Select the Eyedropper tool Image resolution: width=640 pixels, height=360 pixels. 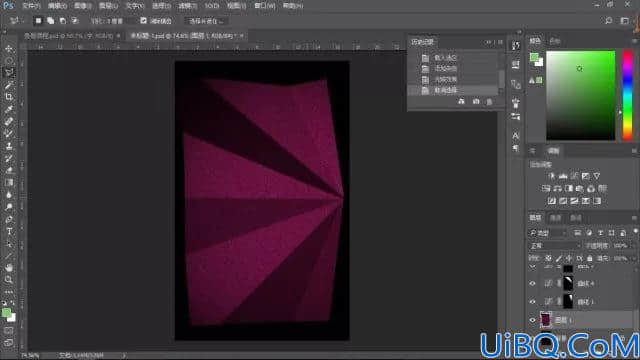(9, 109)
